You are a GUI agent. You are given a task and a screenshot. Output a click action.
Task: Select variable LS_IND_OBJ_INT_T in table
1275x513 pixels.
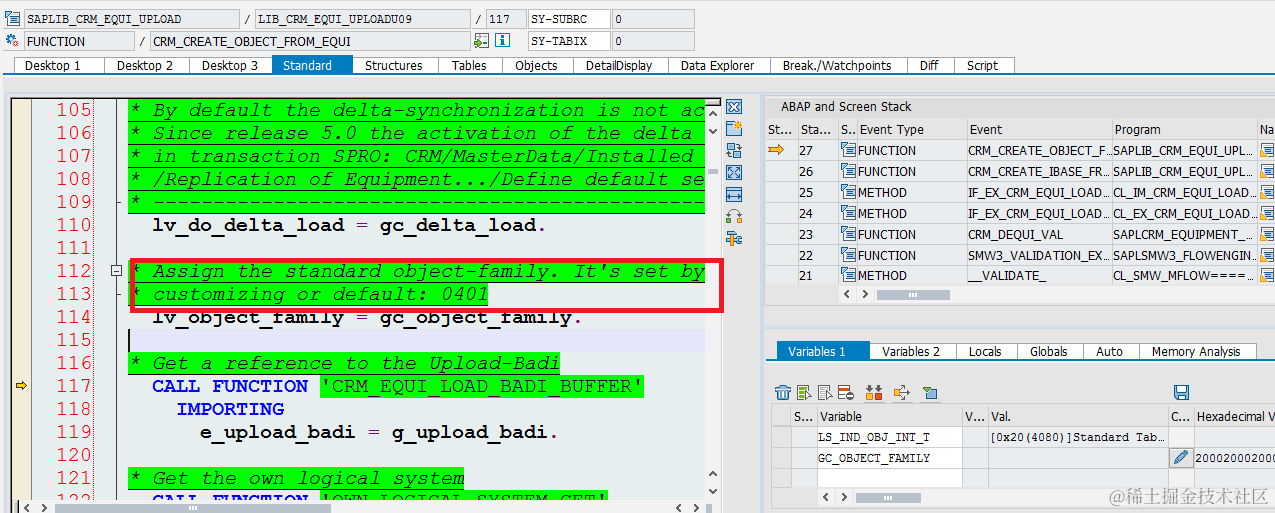[889, 437]
